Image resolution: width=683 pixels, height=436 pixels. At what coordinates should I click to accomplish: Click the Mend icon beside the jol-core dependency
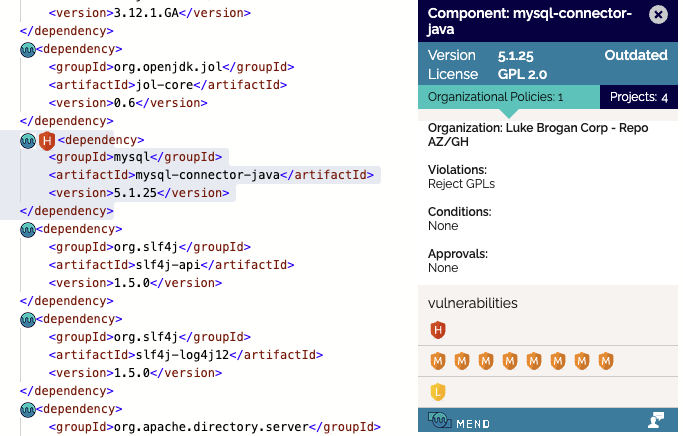pos(28,48)
